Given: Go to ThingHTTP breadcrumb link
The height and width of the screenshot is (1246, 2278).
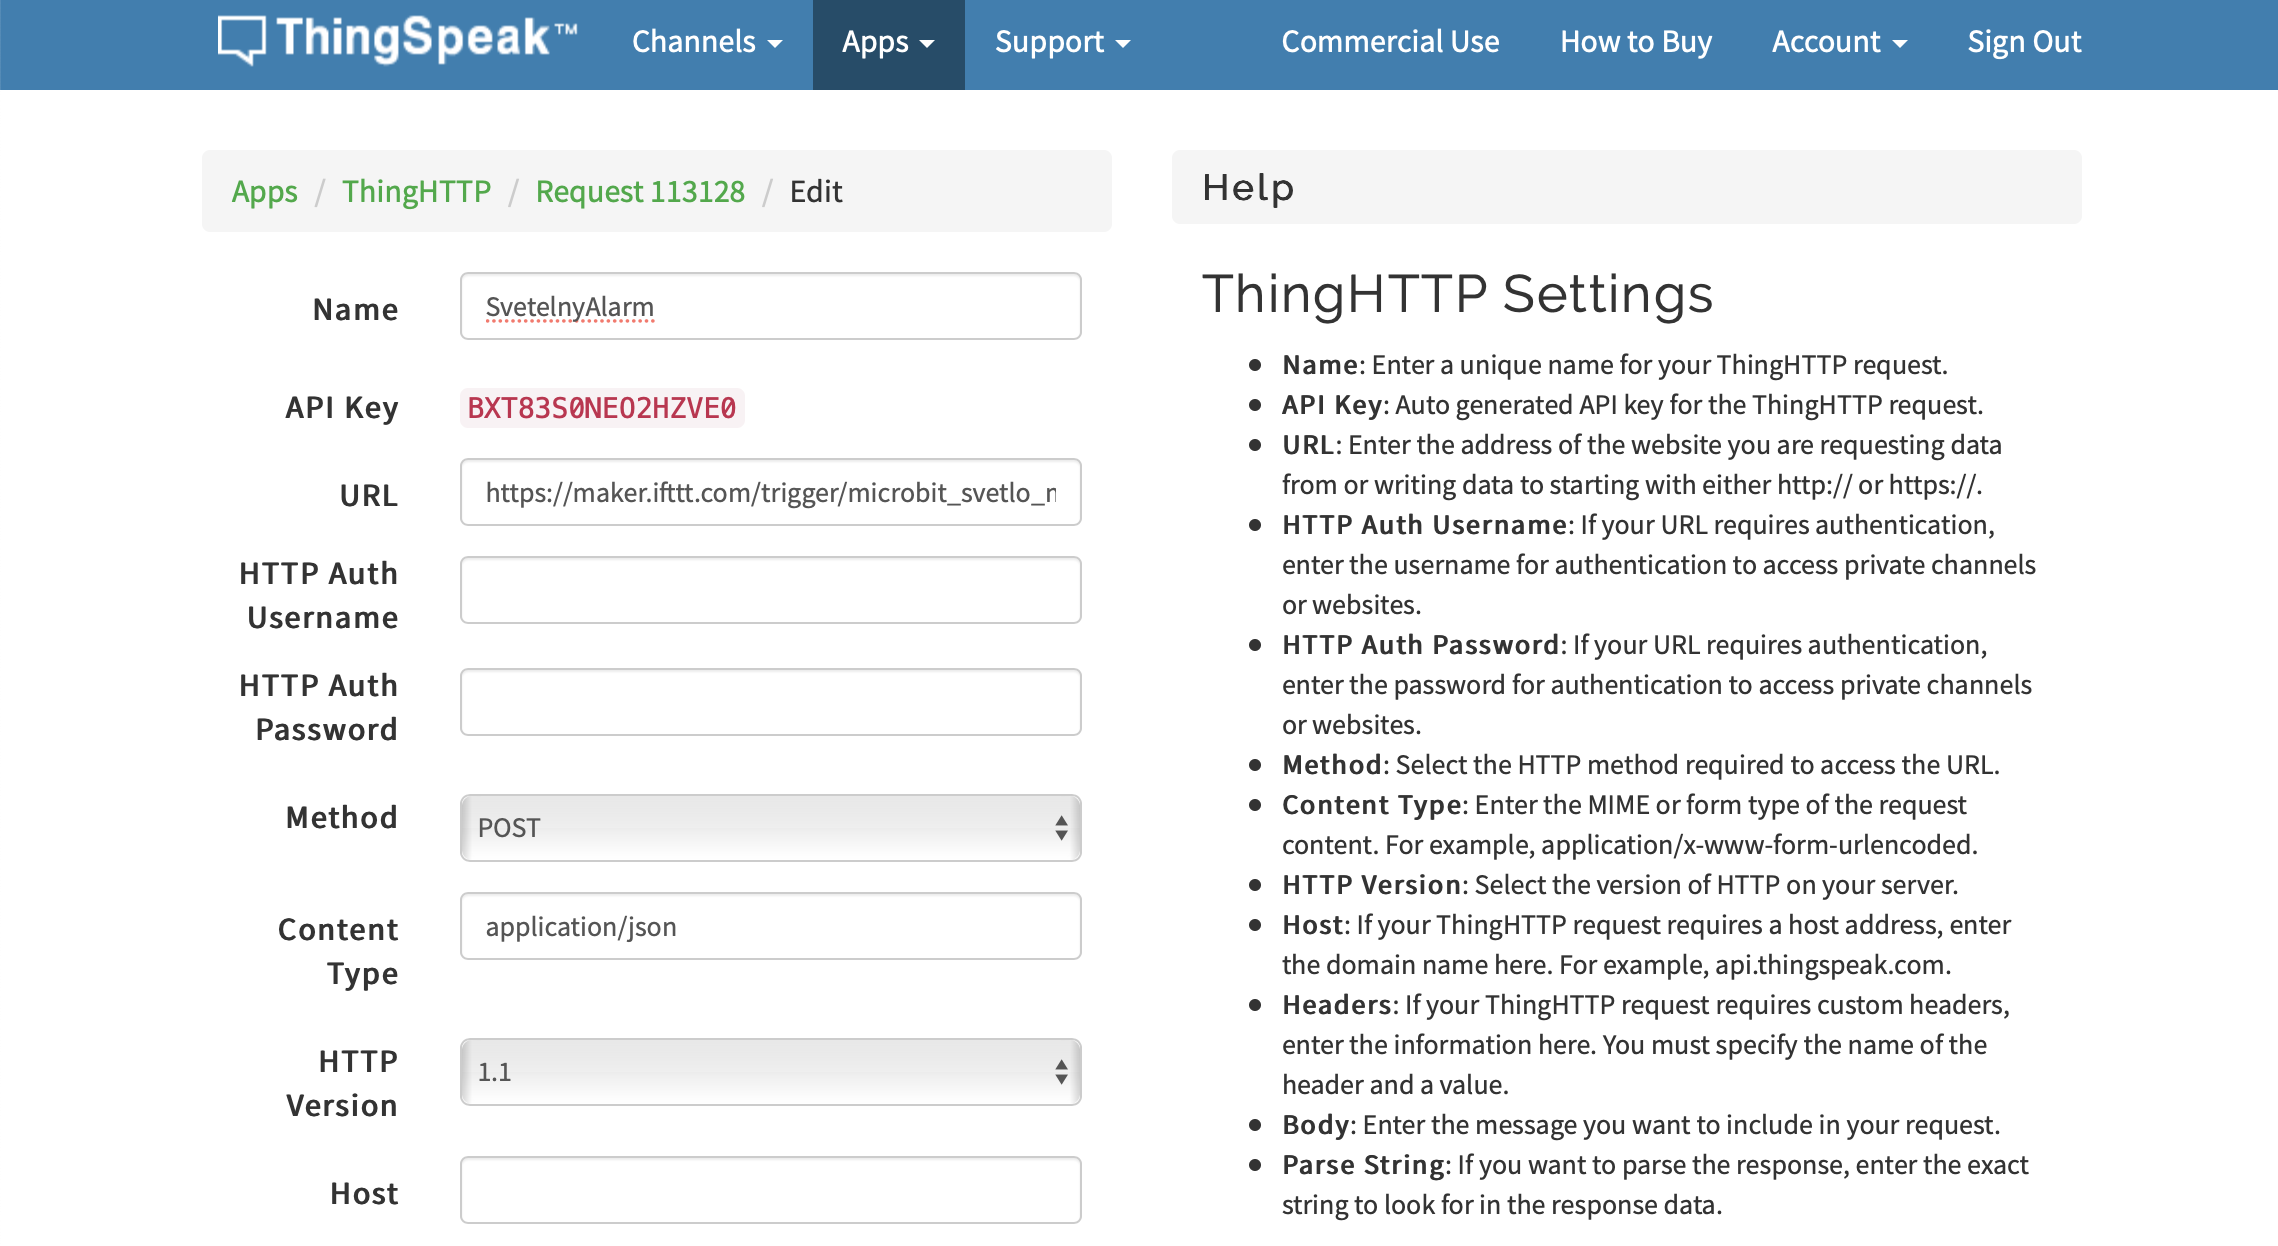Looking at the screenshot, I should point(416,191).
